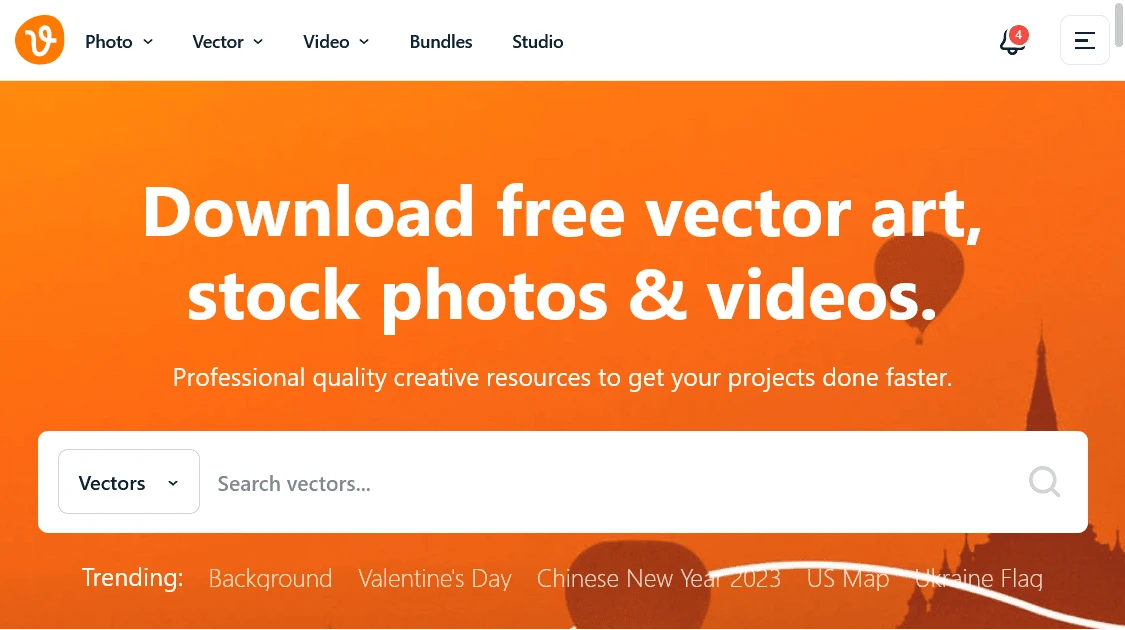
Task: Open the notifications bell icon
Action: coord(1012,42)
